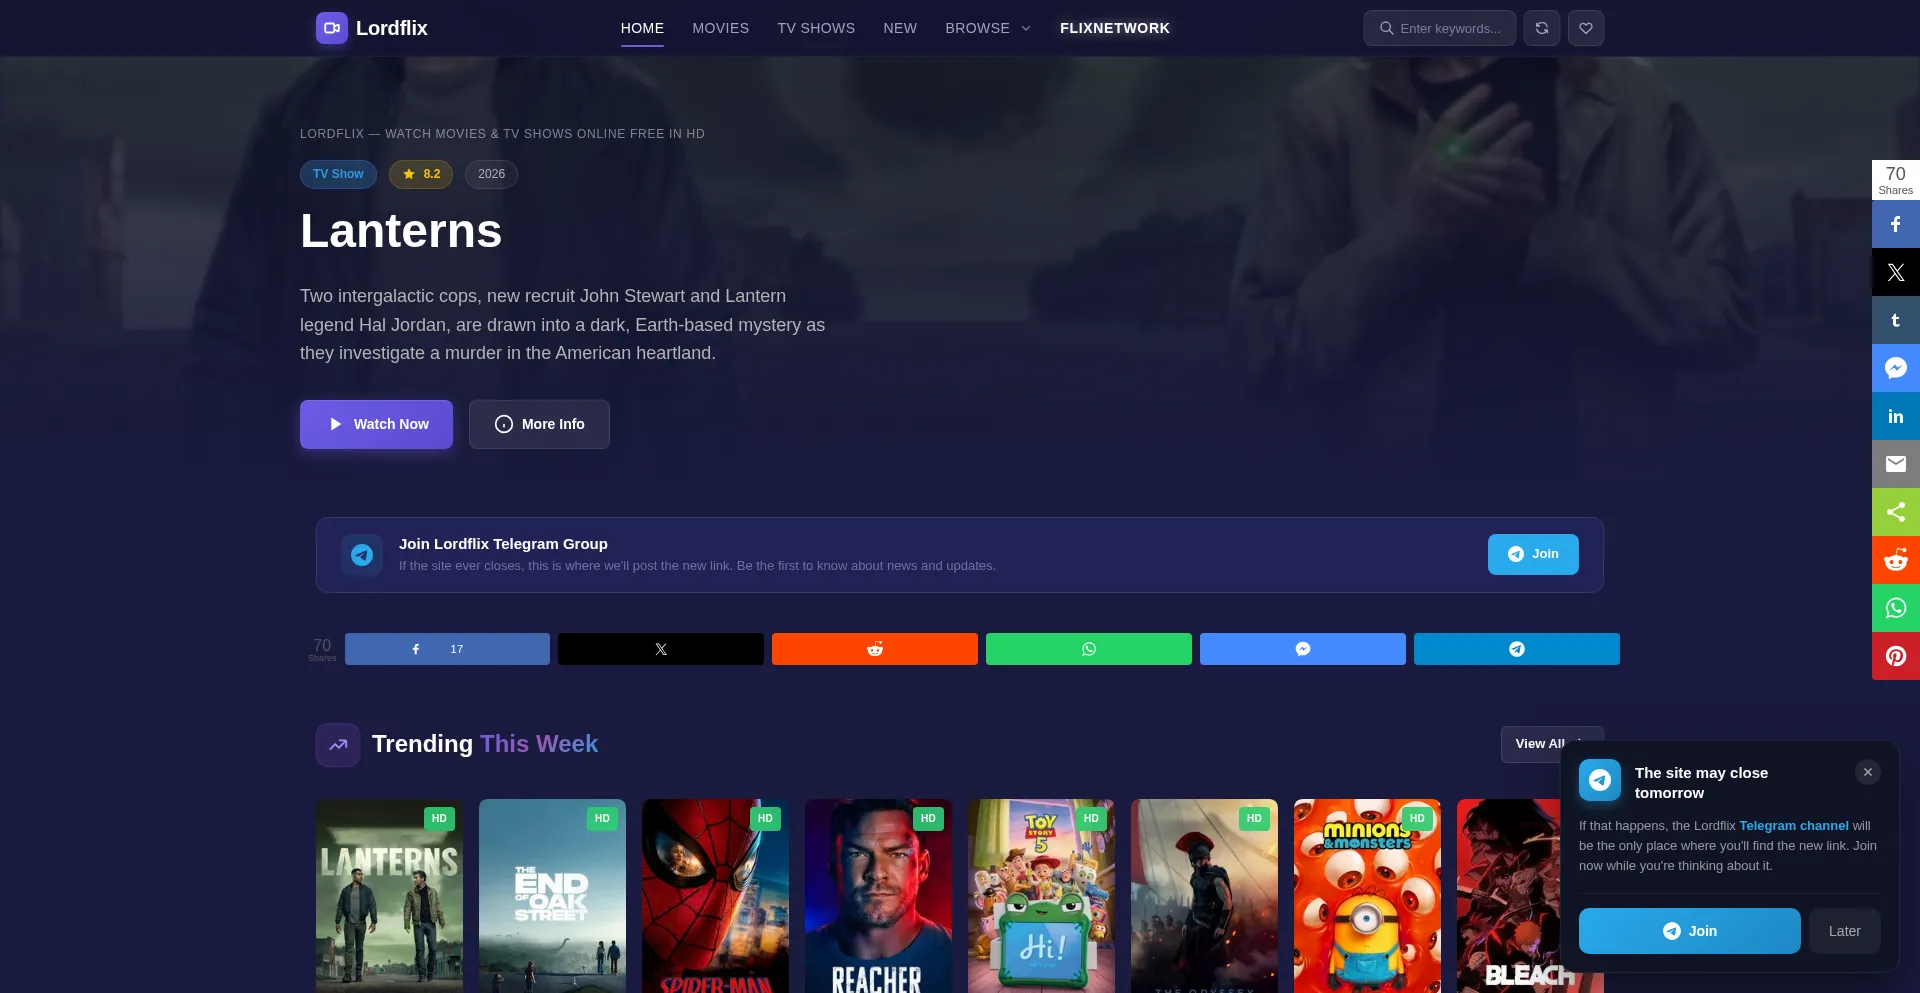Open the Reacher poster

click(x=878, y=896)
